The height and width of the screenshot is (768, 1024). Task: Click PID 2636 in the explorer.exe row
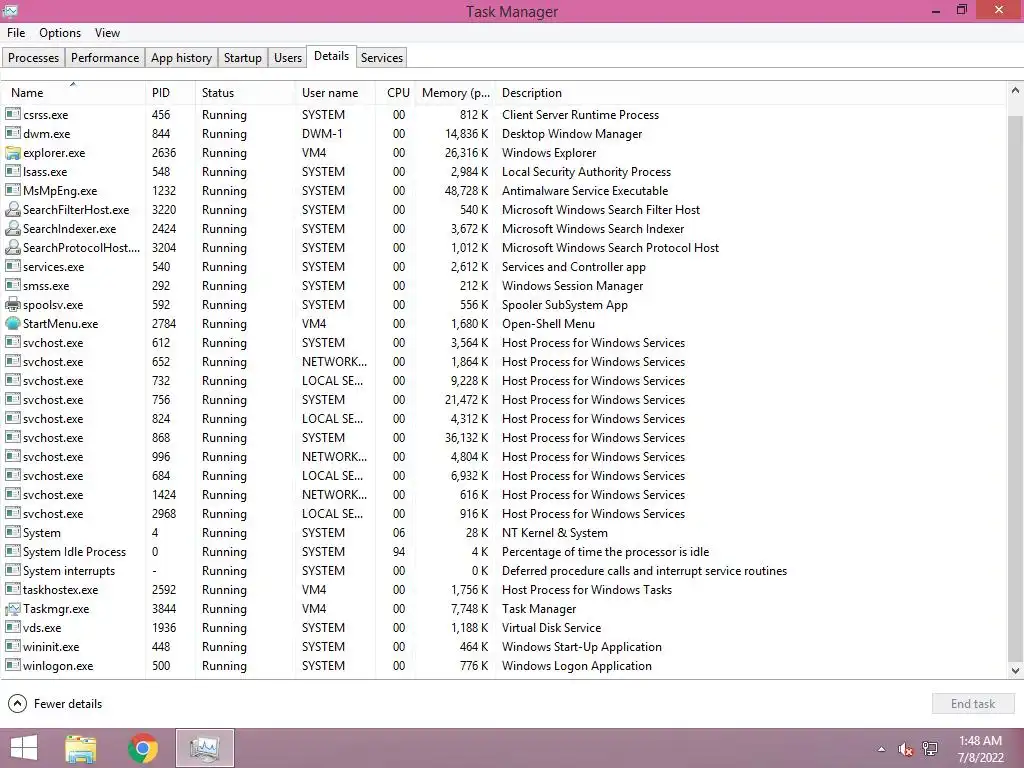pyautogui.click(x=164, y=153)
